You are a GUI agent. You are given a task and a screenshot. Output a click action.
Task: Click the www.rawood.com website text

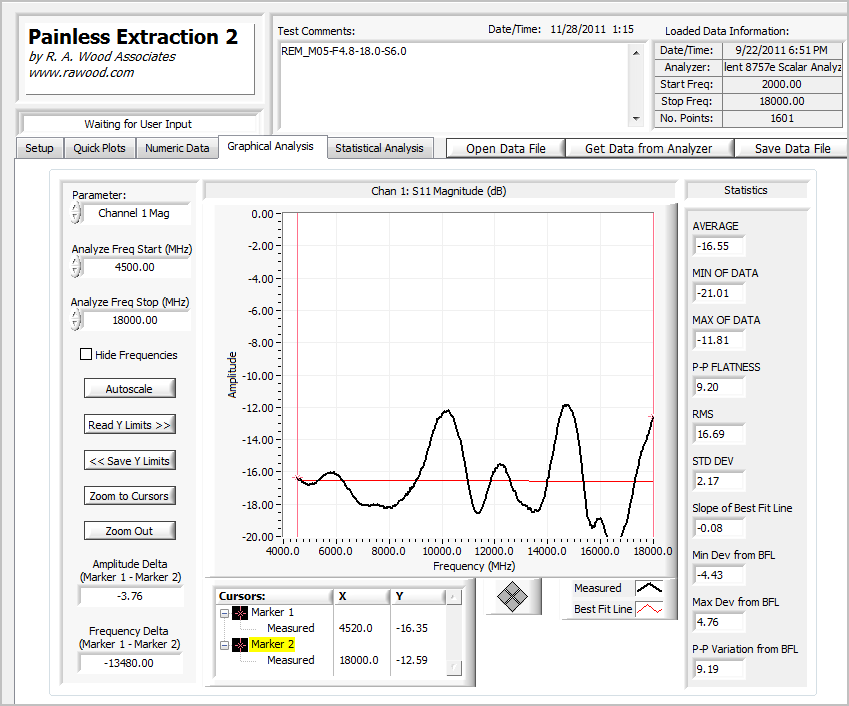(81, 73)
